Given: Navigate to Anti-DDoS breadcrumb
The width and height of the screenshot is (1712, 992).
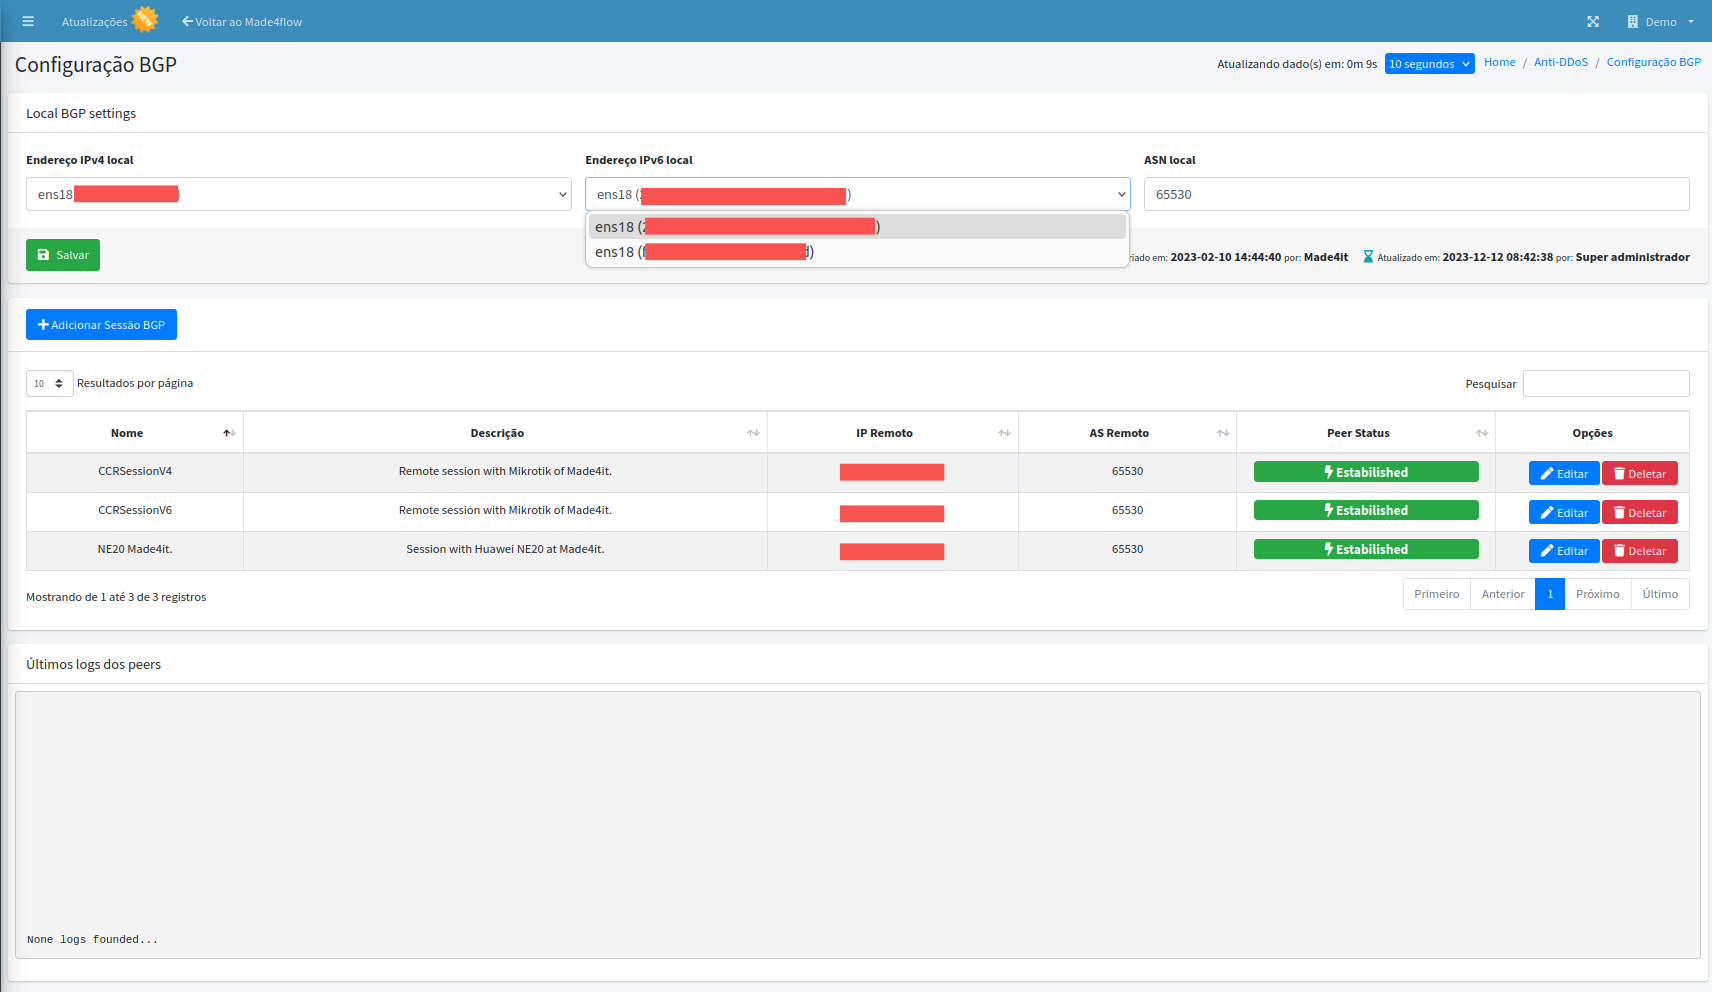Looking at the screenshot, I should pyautogui.click(x=1561, y=62).
